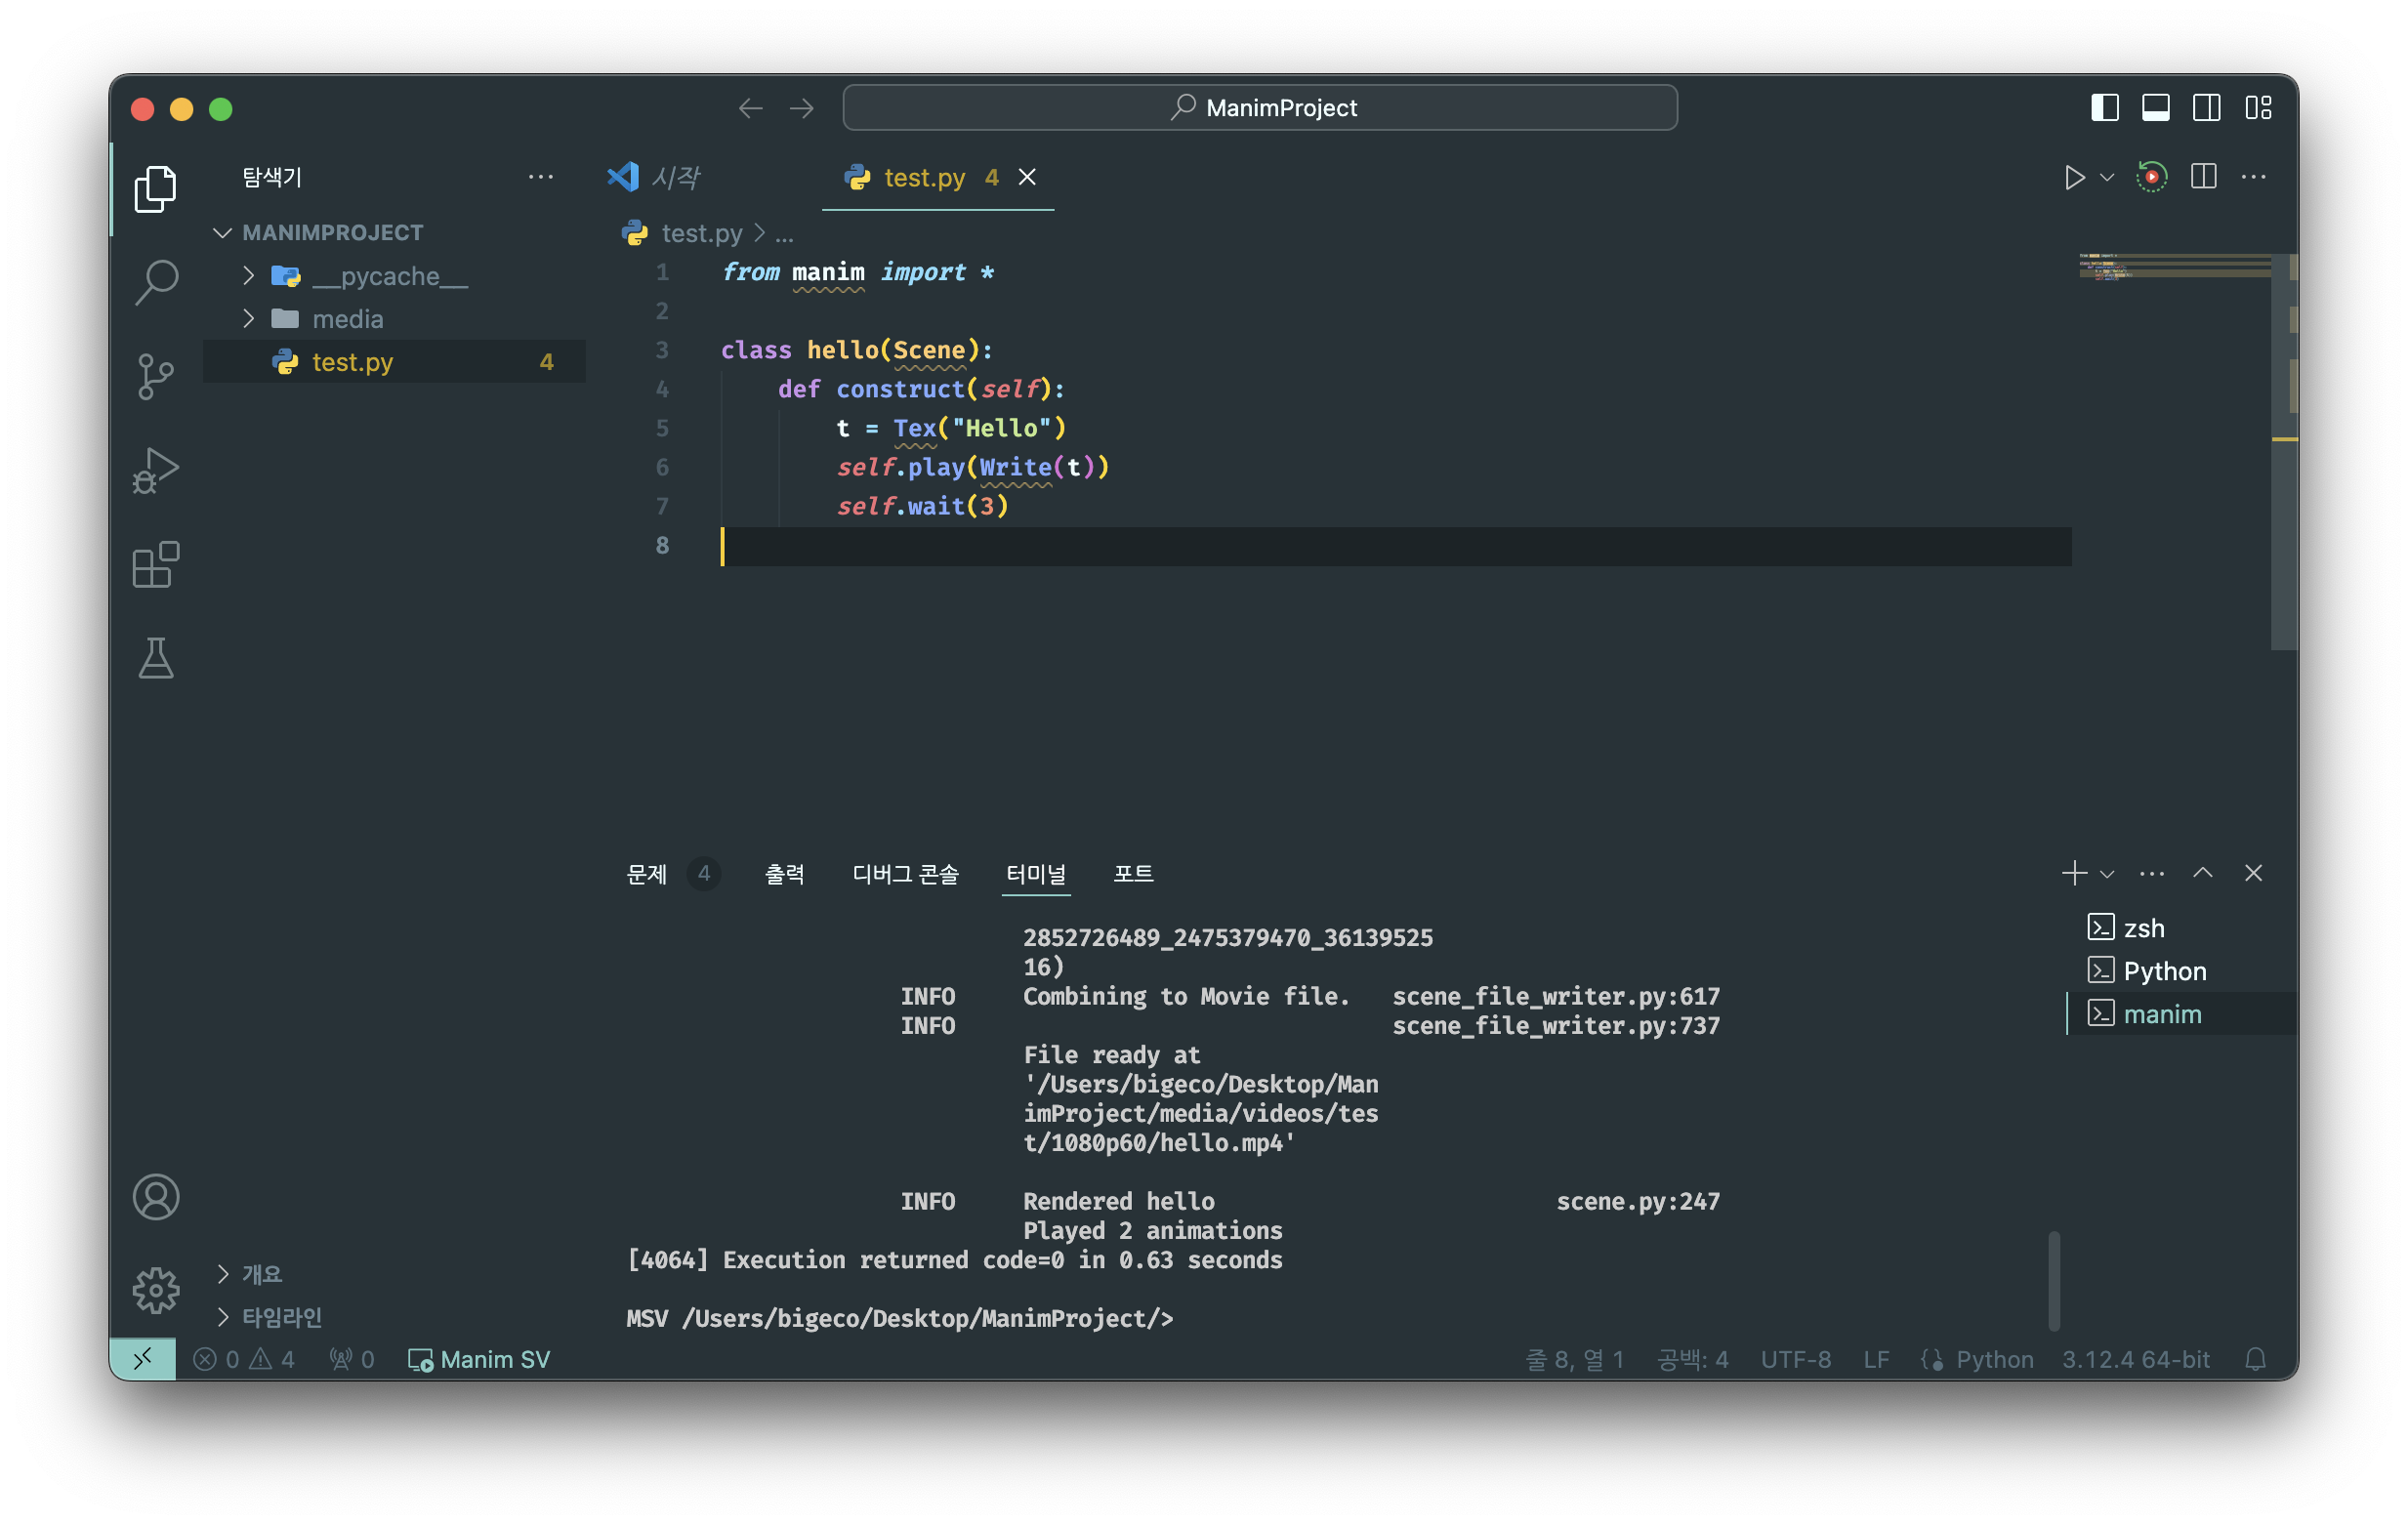The image size is (2408, 1525).
Task: Toggle the bottom panel visibility
Action: click(2155, 108)
